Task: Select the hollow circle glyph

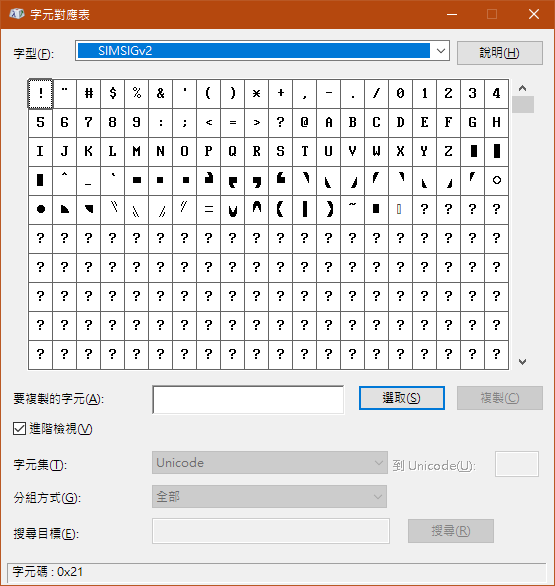Action: tap(496, 181)
